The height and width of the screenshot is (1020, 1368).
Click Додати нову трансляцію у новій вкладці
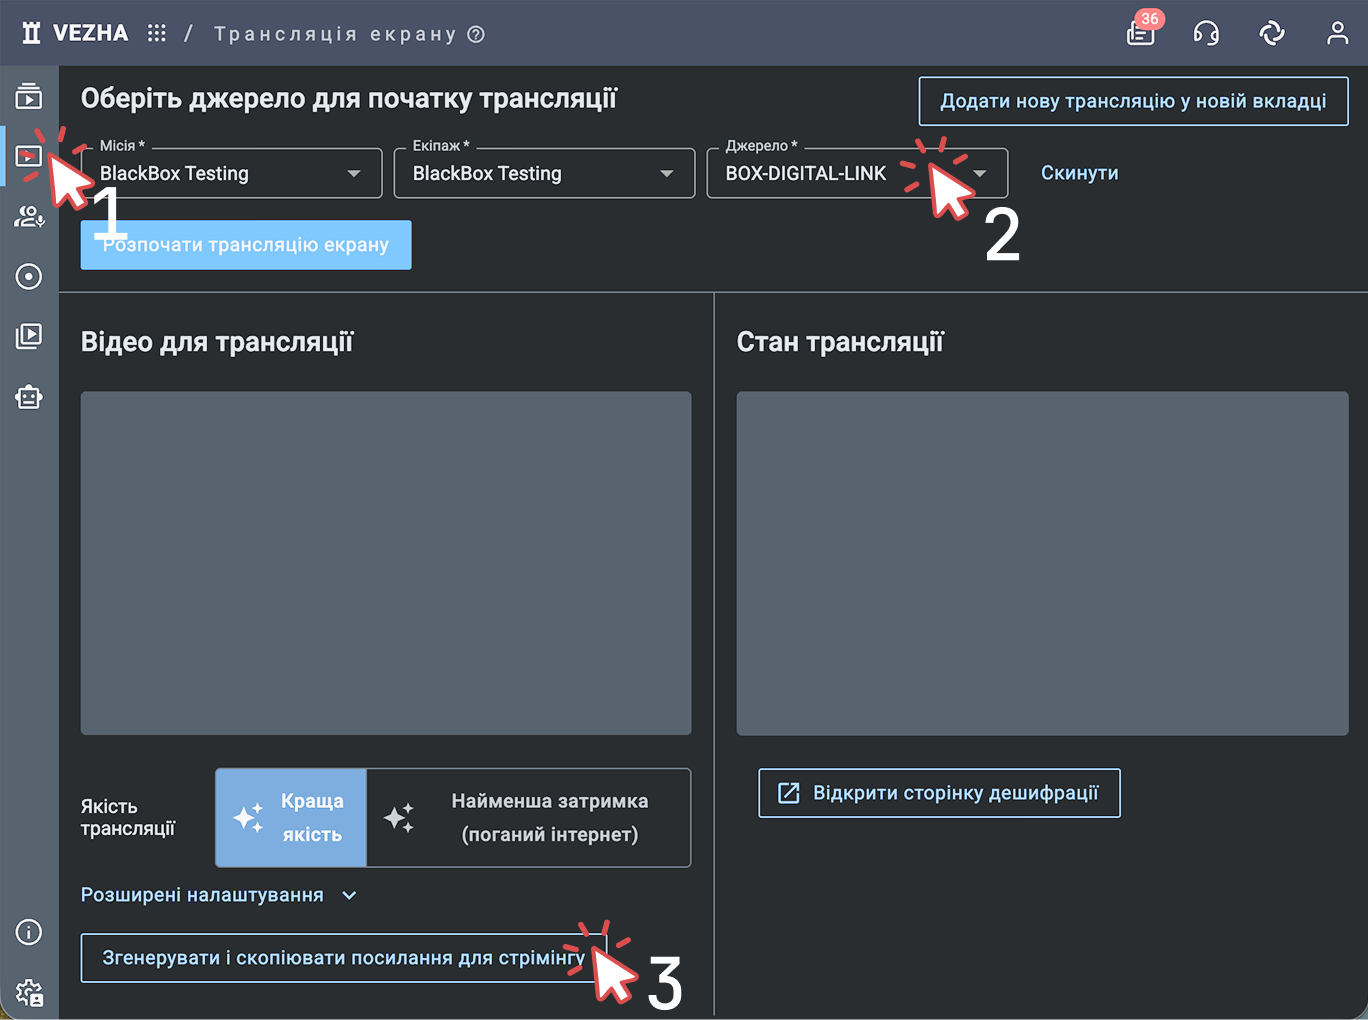point(1133,101)
